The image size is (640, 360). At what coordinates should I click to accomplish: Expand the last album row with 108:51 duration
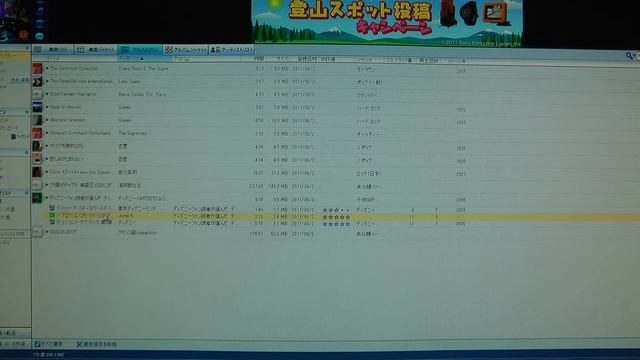coord(47,232)
